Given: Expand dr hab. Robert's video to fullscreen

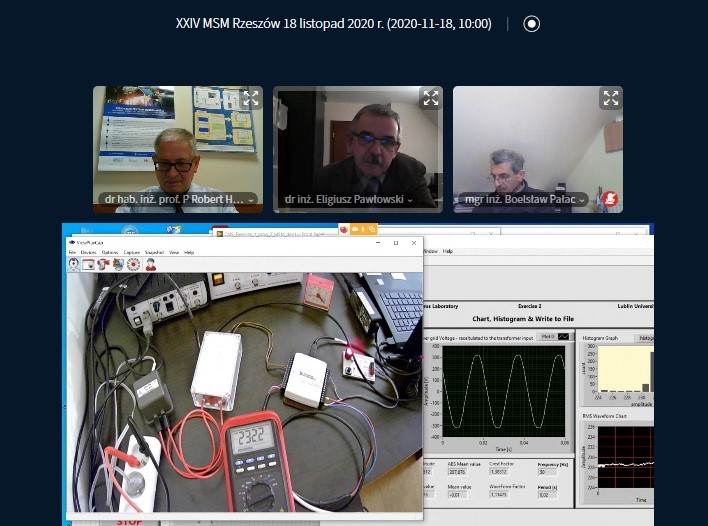Looking at the screenshot, I should point(251,98).
